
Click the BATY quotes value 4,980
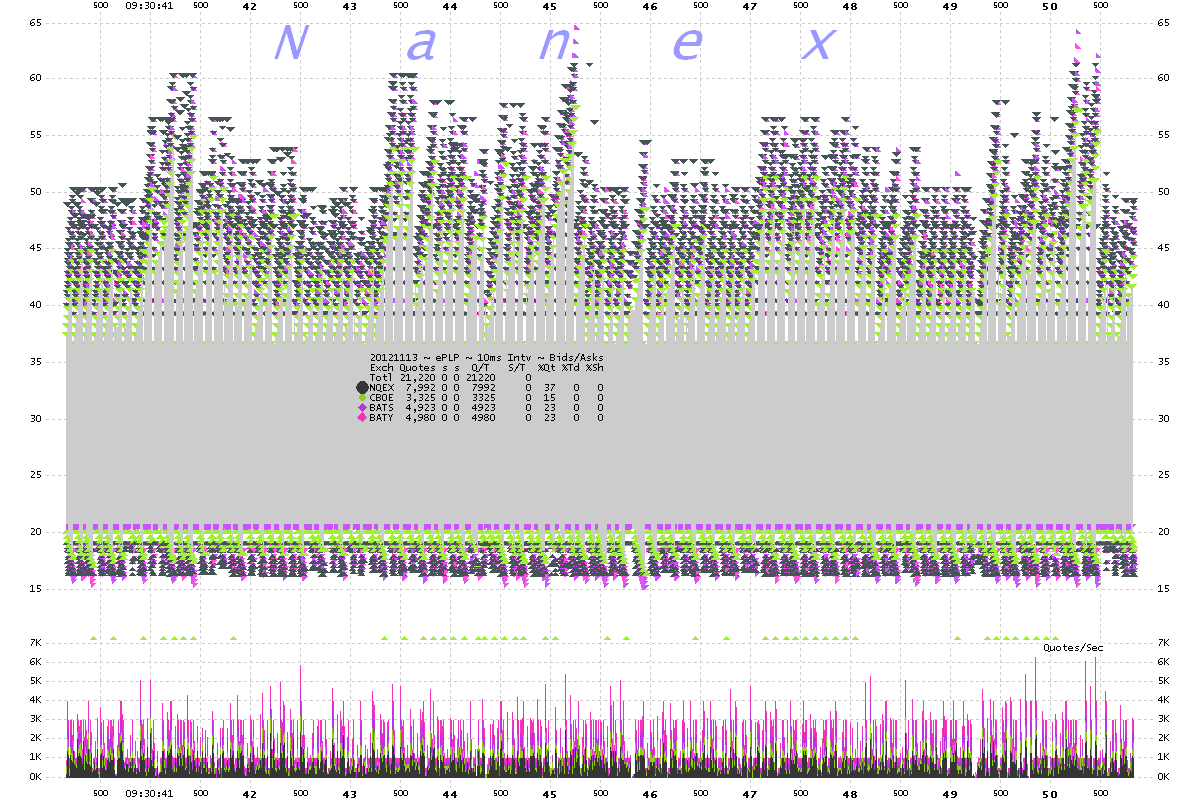tap(421, 417)
